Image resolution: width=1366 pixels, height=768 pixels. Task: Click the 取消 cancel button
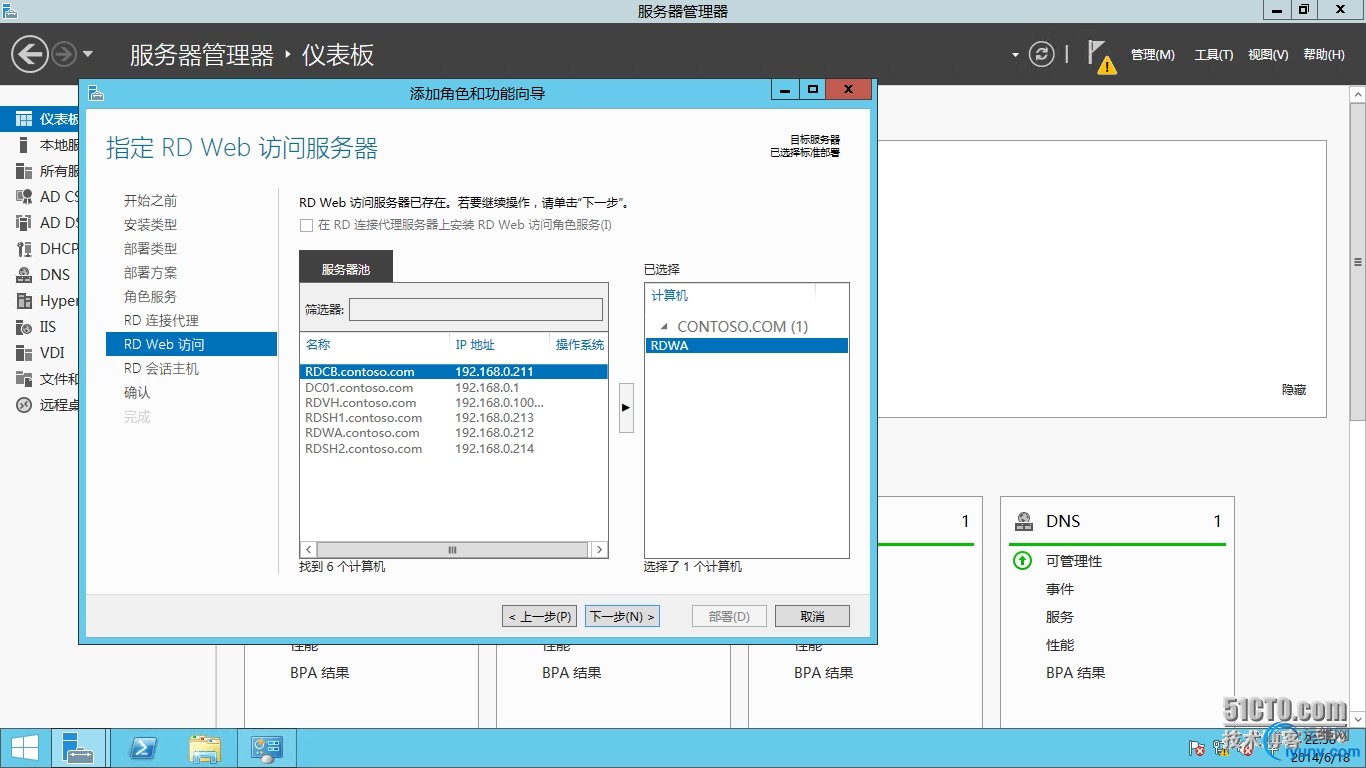point(812,616)
